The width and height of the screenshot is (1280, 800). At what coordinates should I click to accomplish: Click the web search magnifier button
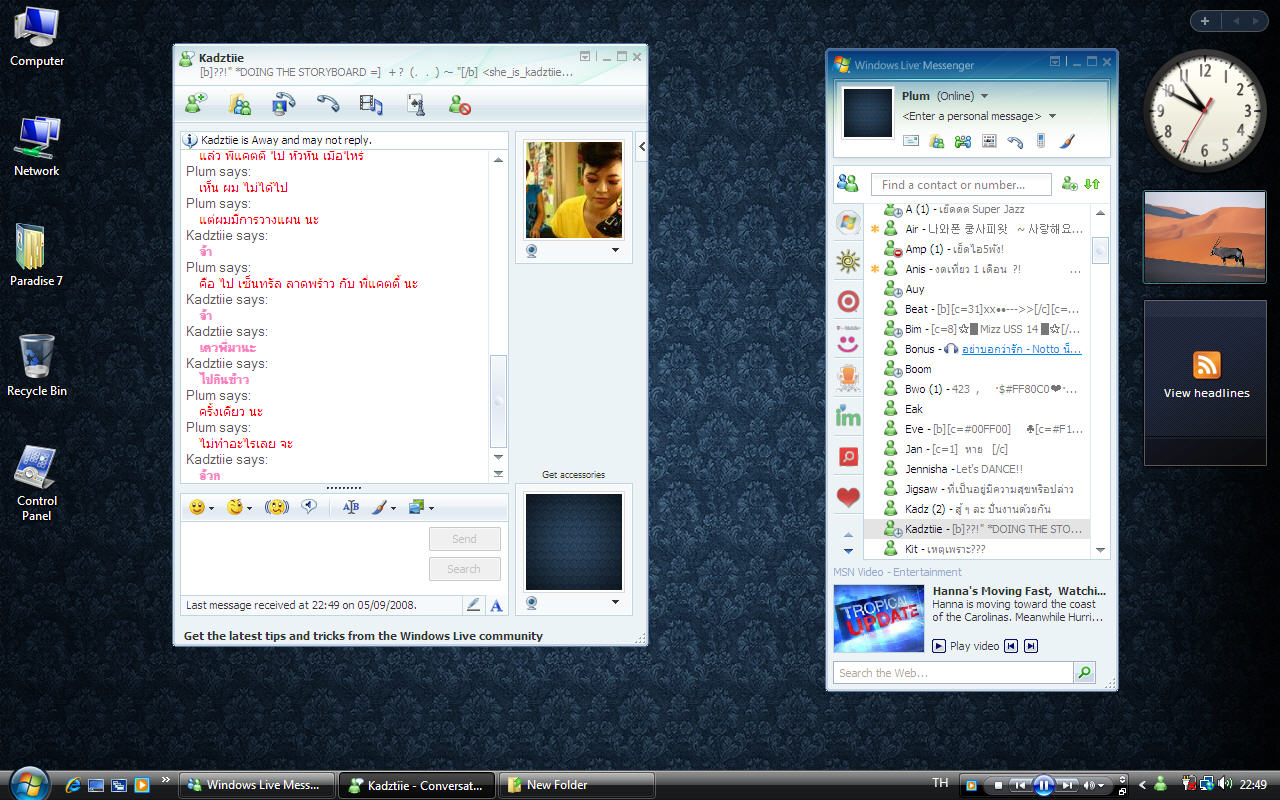point(1084,673)
